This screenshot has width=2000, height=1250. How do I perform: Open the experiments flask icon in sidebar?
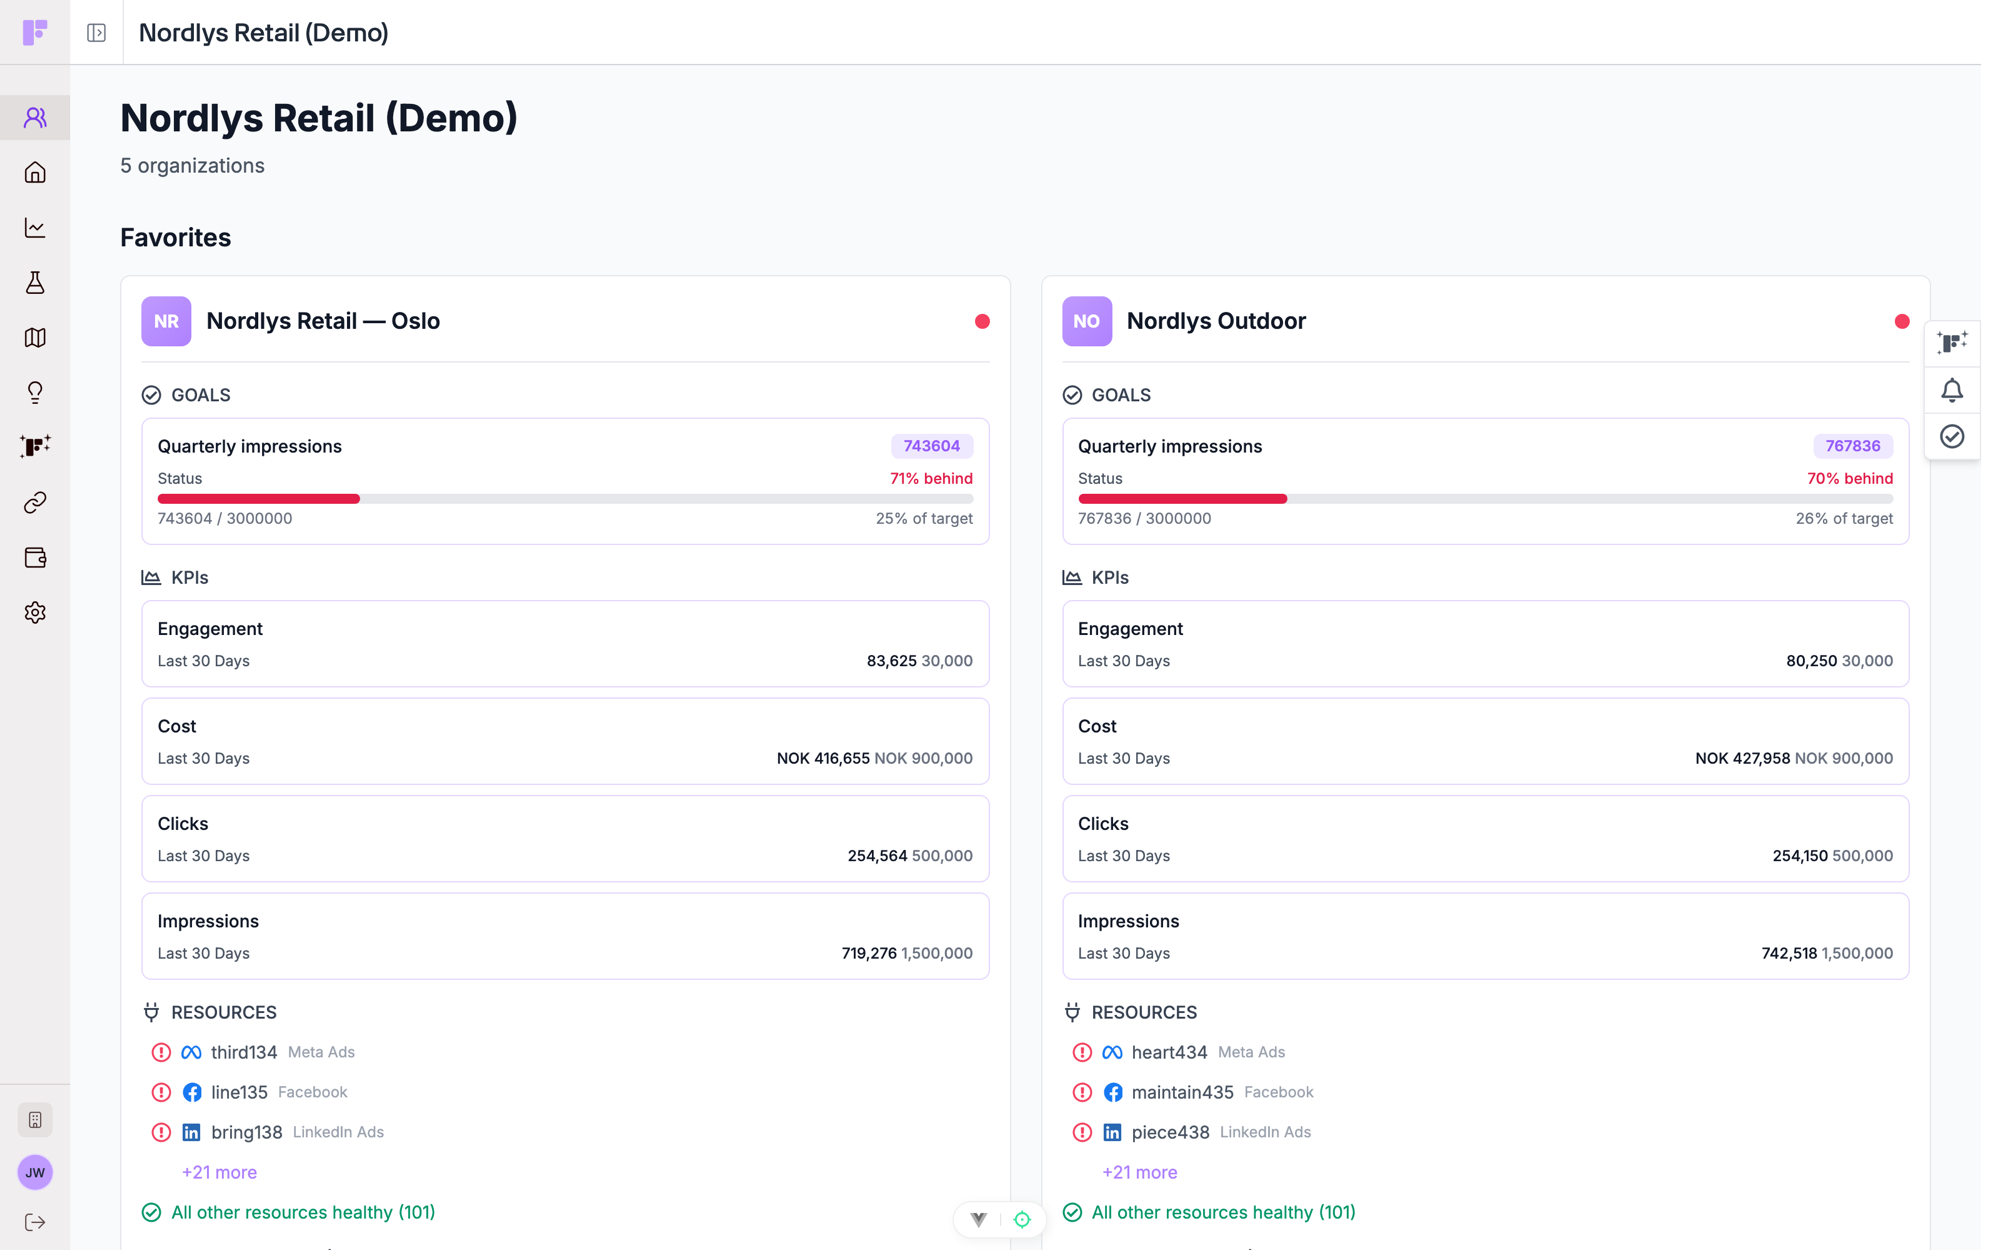(x=35, y=283)
